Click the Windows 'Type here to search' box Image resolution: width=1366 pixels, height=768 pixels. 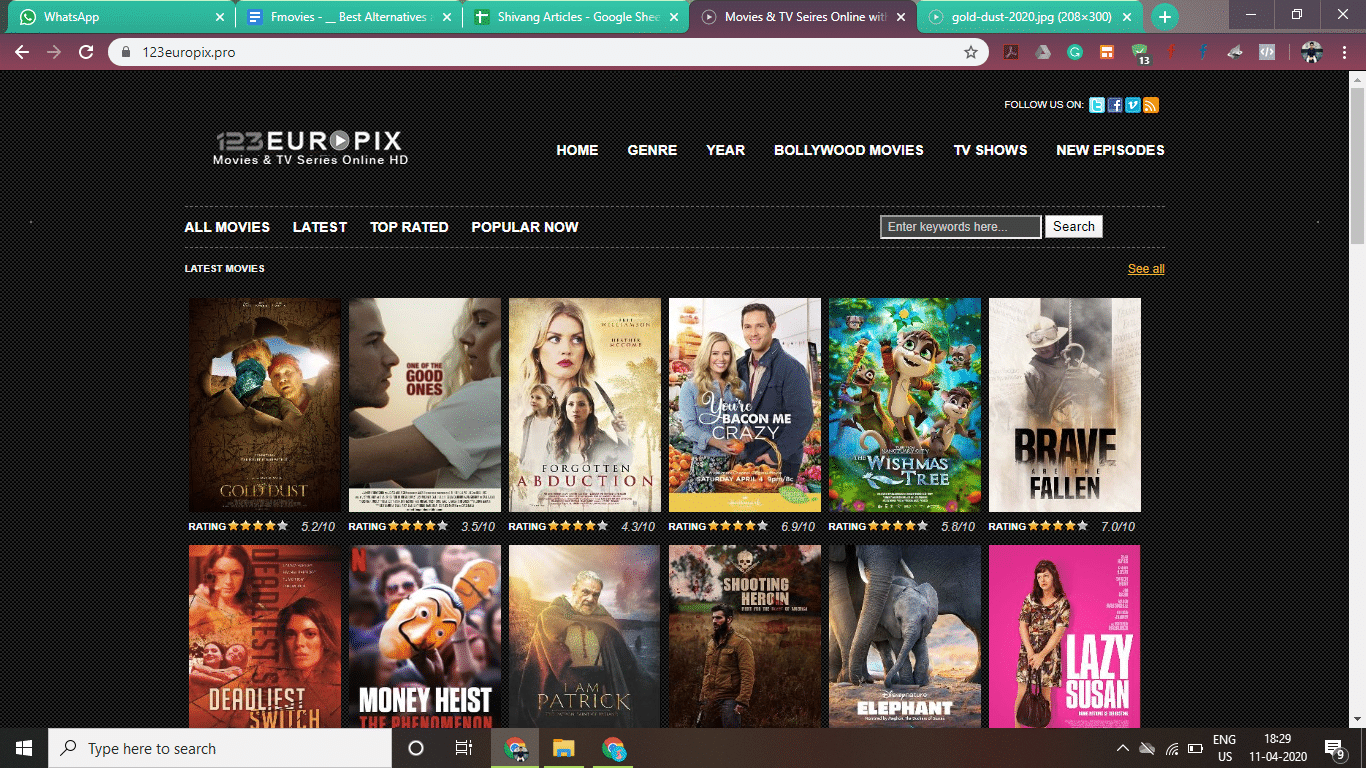point(220,748)
